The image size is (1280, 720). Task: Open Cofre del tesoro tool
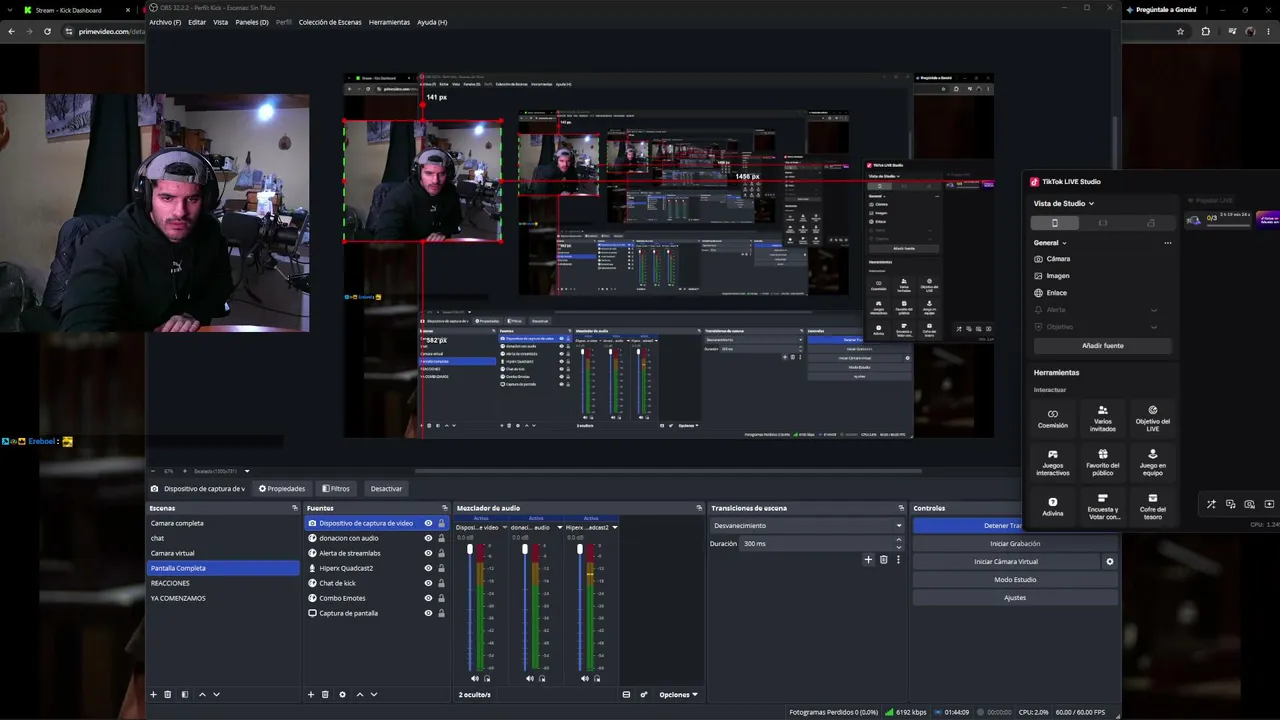point(1153,506)
